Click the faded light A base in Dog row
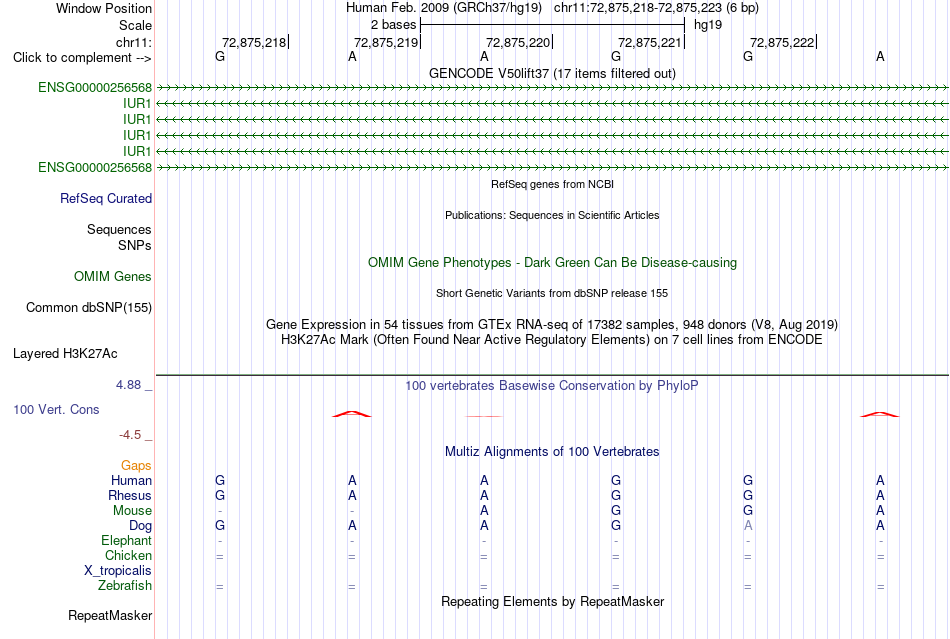950x639 pixels. click(x=748, y=526)
